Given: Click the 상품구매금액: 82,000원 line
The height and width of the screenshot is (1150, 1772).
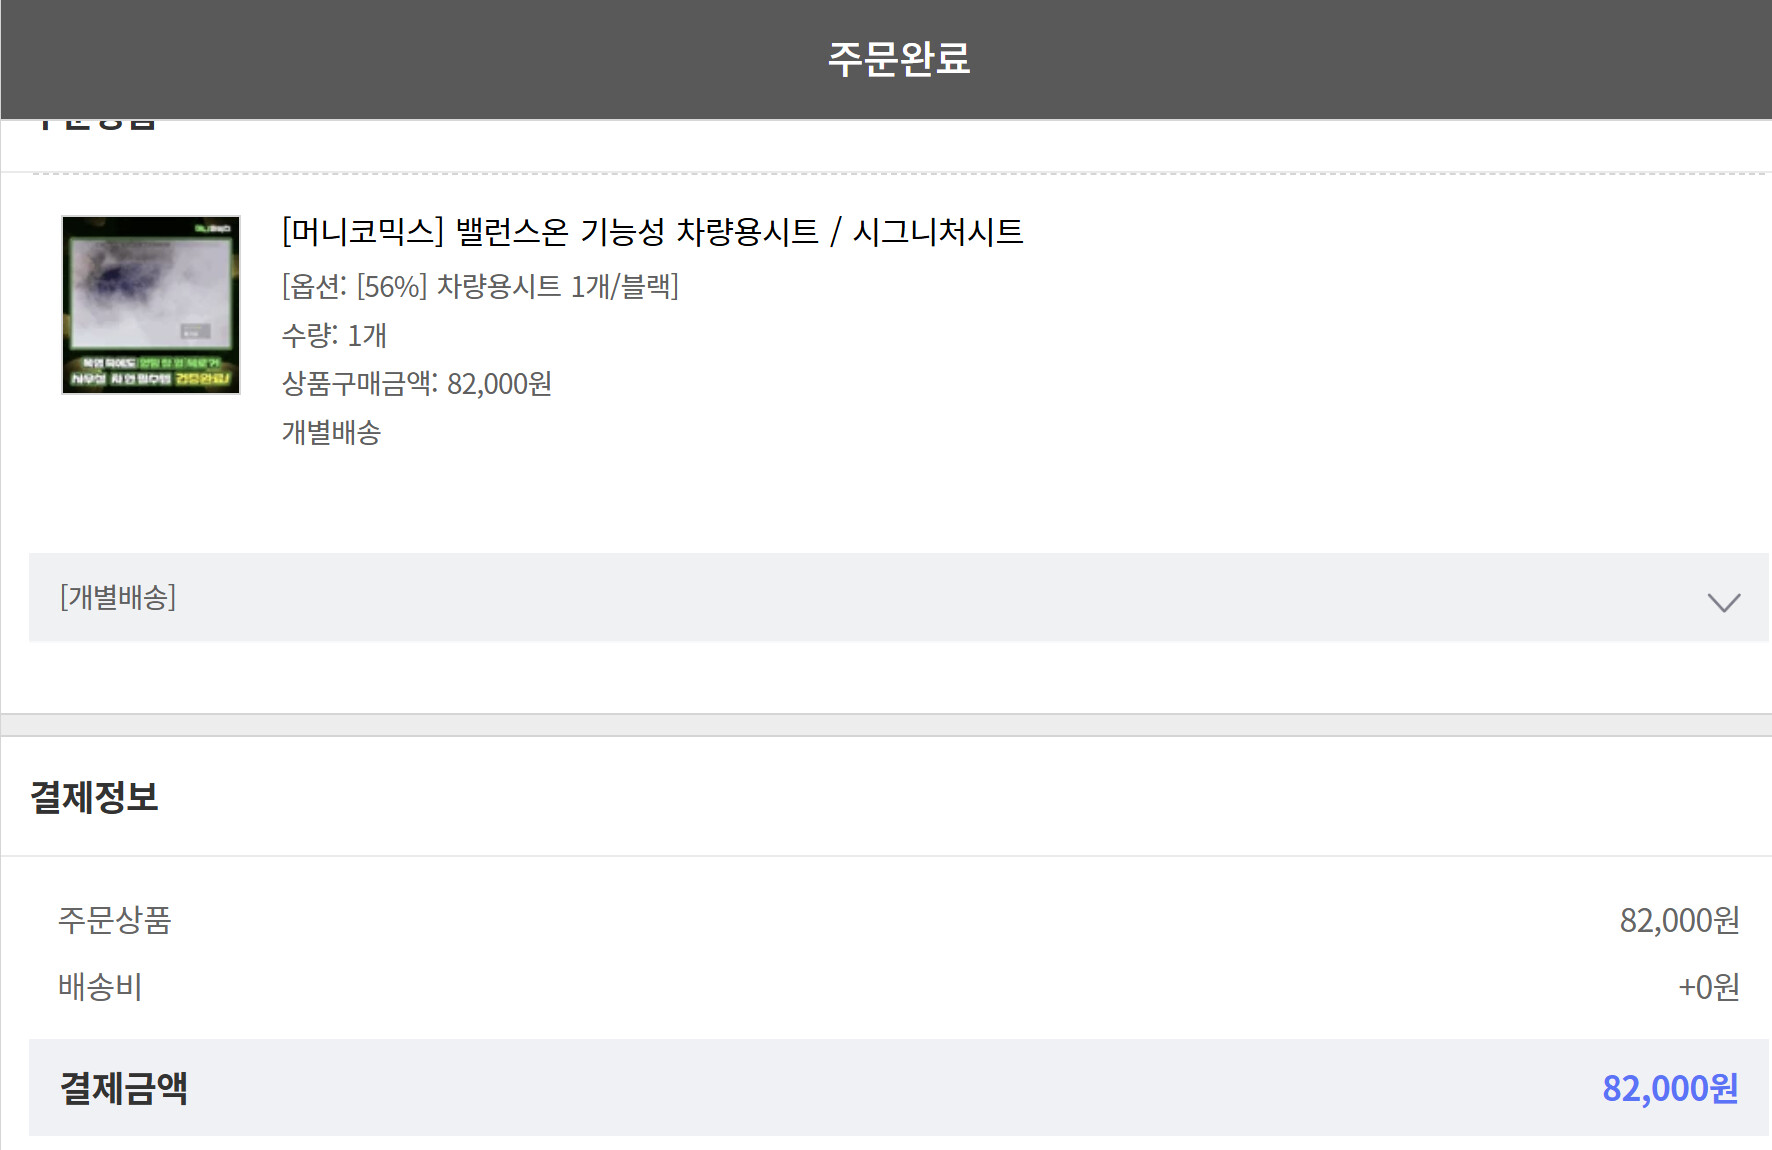Looking at the screenshot, I should tap(417, 383).
